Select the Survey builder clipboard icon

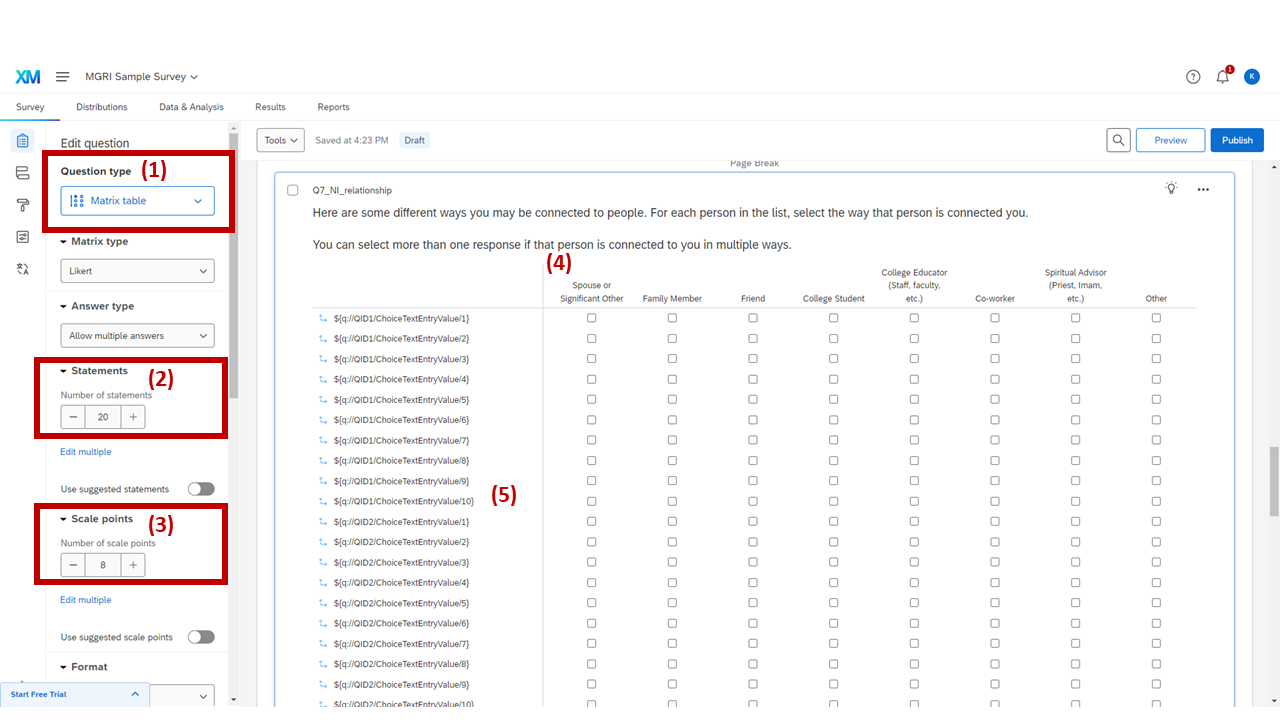point(22,140)
